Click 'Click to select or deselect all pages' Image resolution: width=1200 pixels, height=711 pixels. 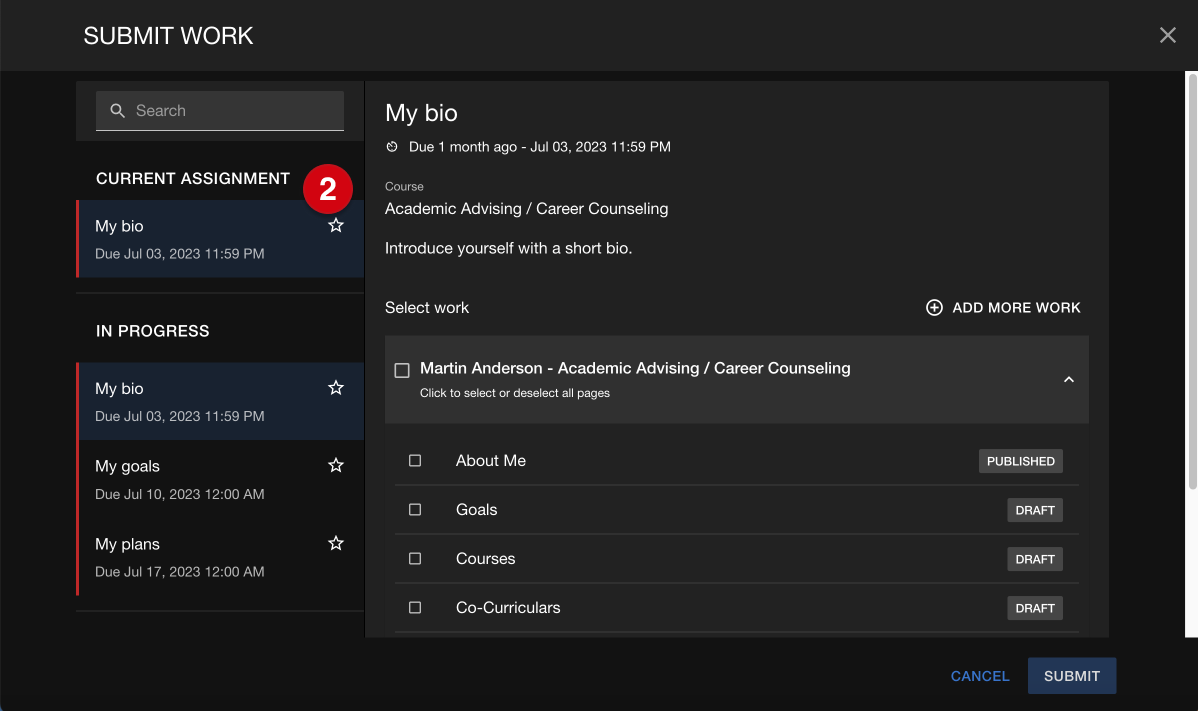515,393
